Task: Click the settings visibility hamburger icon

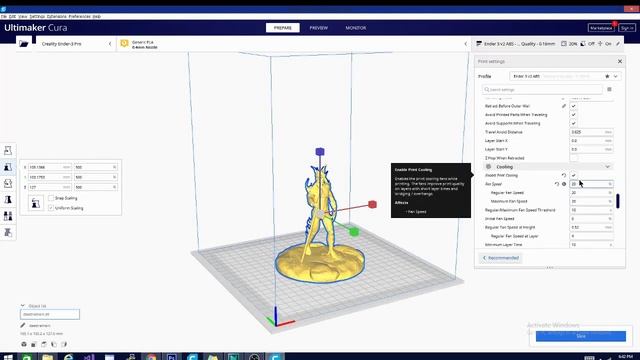Action: tap(609, 89)
